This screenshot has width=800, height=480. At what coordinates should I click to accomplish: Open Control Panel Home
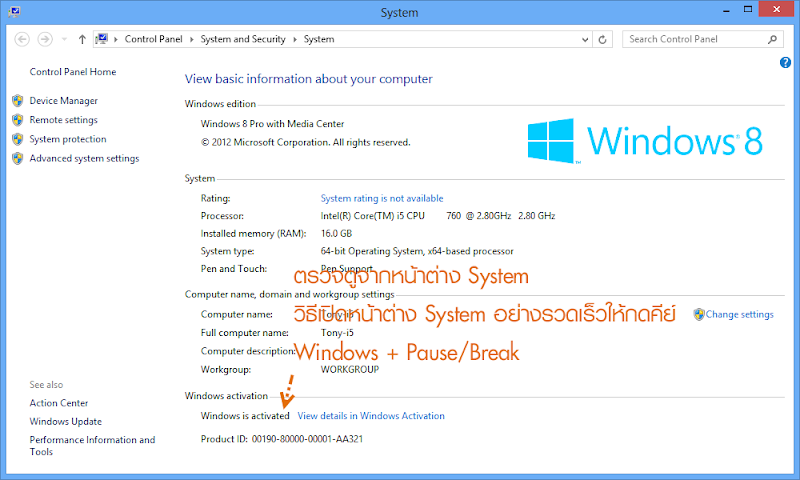coord(72,72)
